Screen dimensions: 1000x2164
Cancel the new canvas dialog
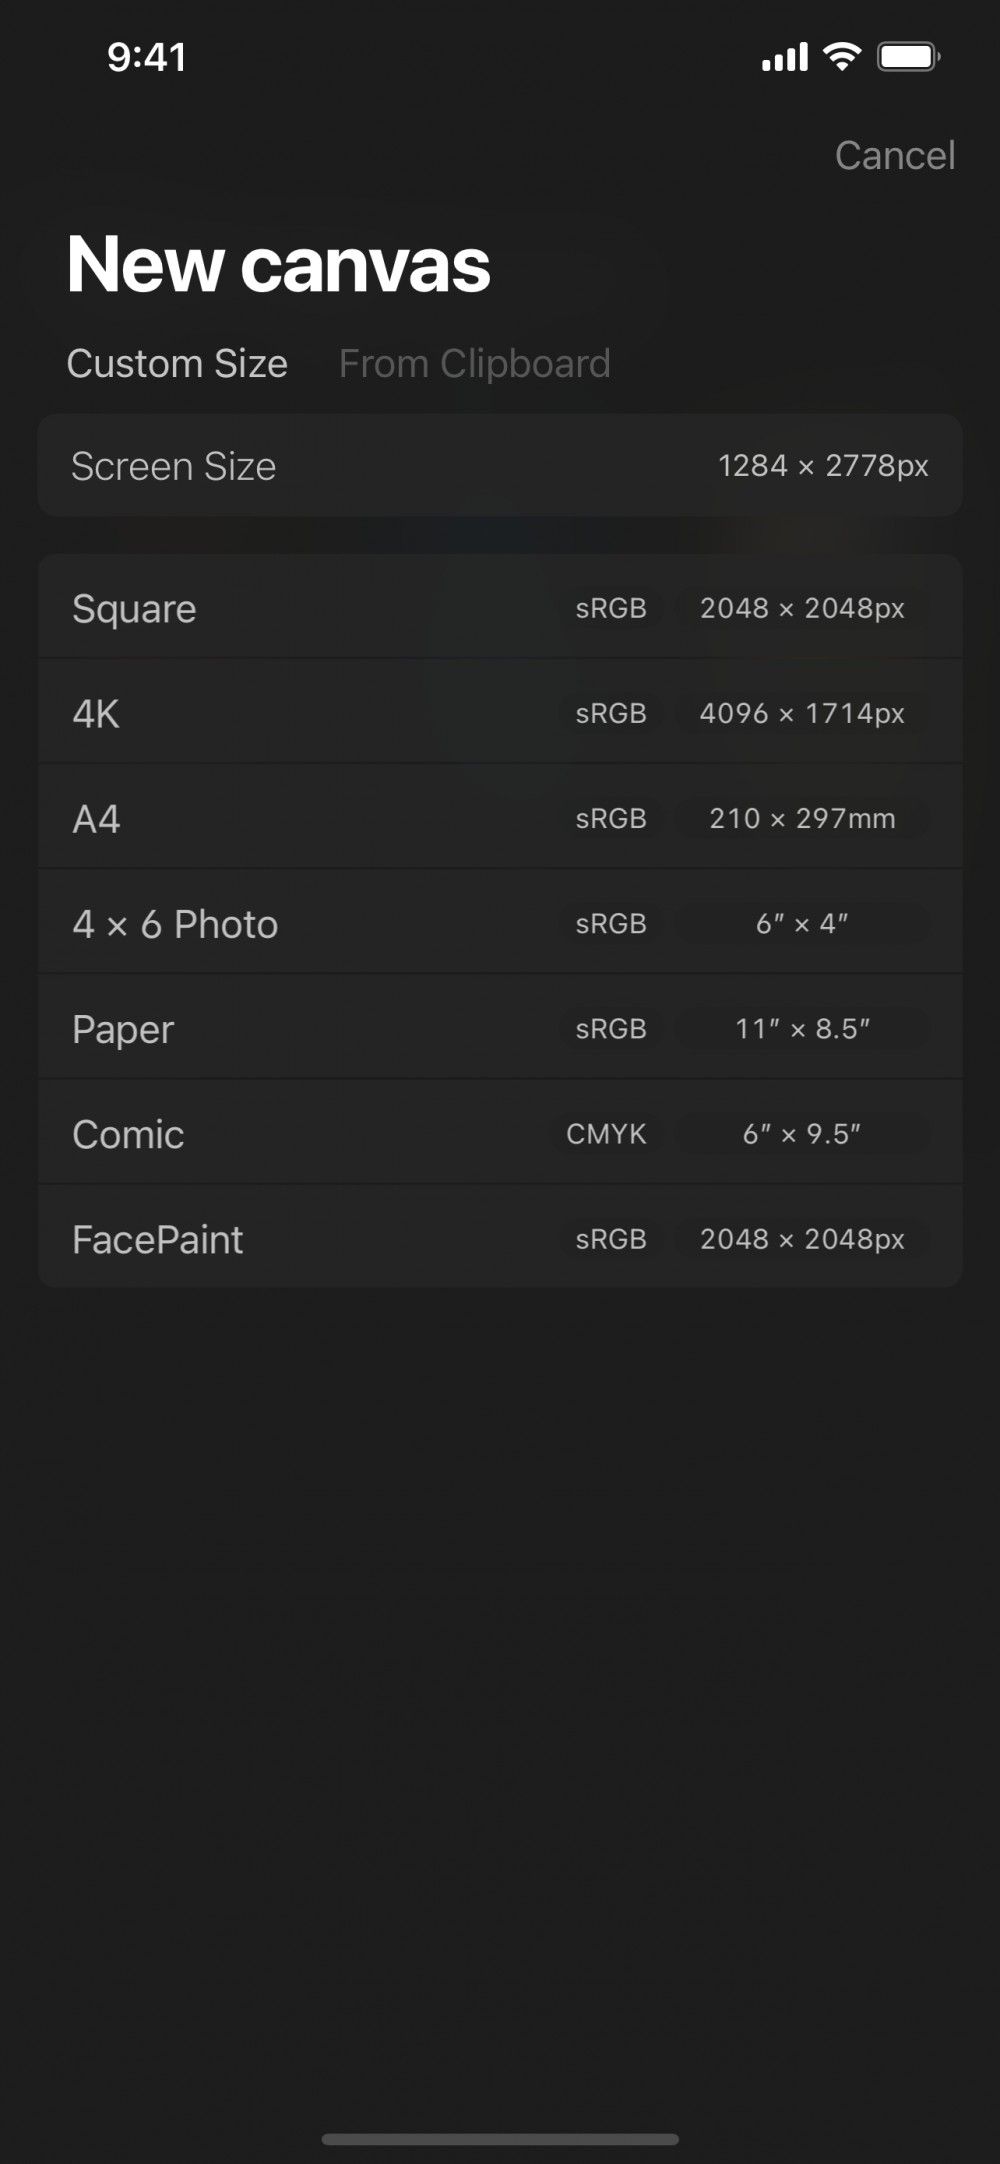tap(895, 156)
